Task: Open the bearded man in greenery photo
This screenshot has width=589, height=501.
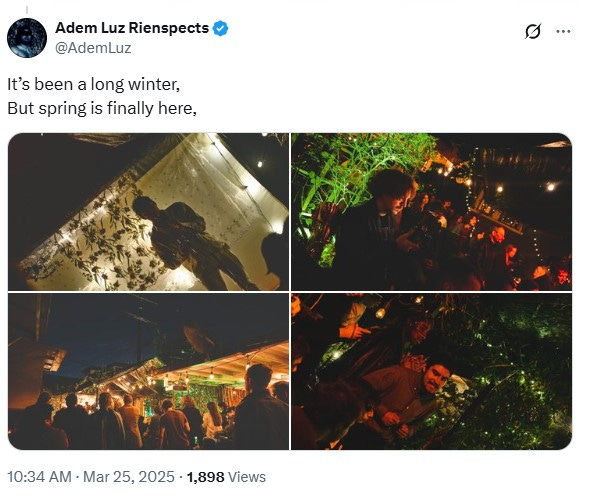Action: (x=432, y=371)
